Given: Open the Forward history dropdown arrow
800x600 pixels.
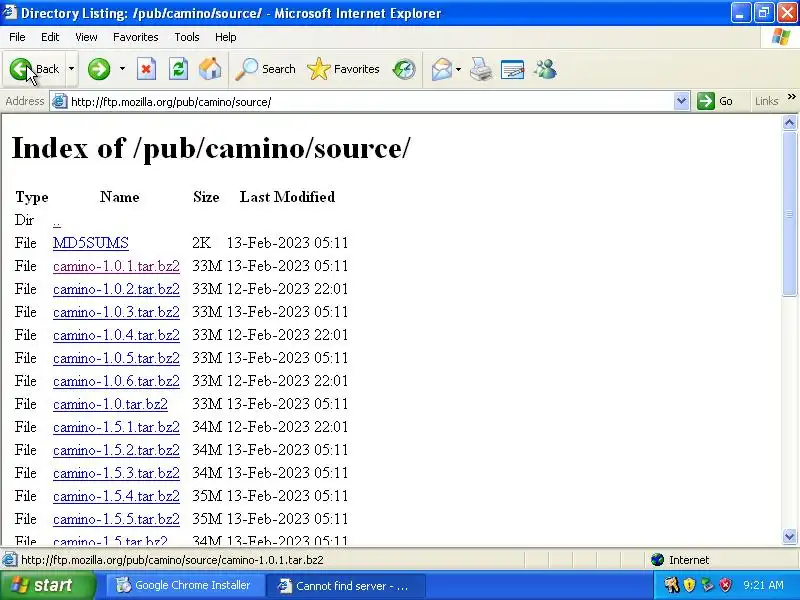Looking at the screenshot, I should click(122, 69).
